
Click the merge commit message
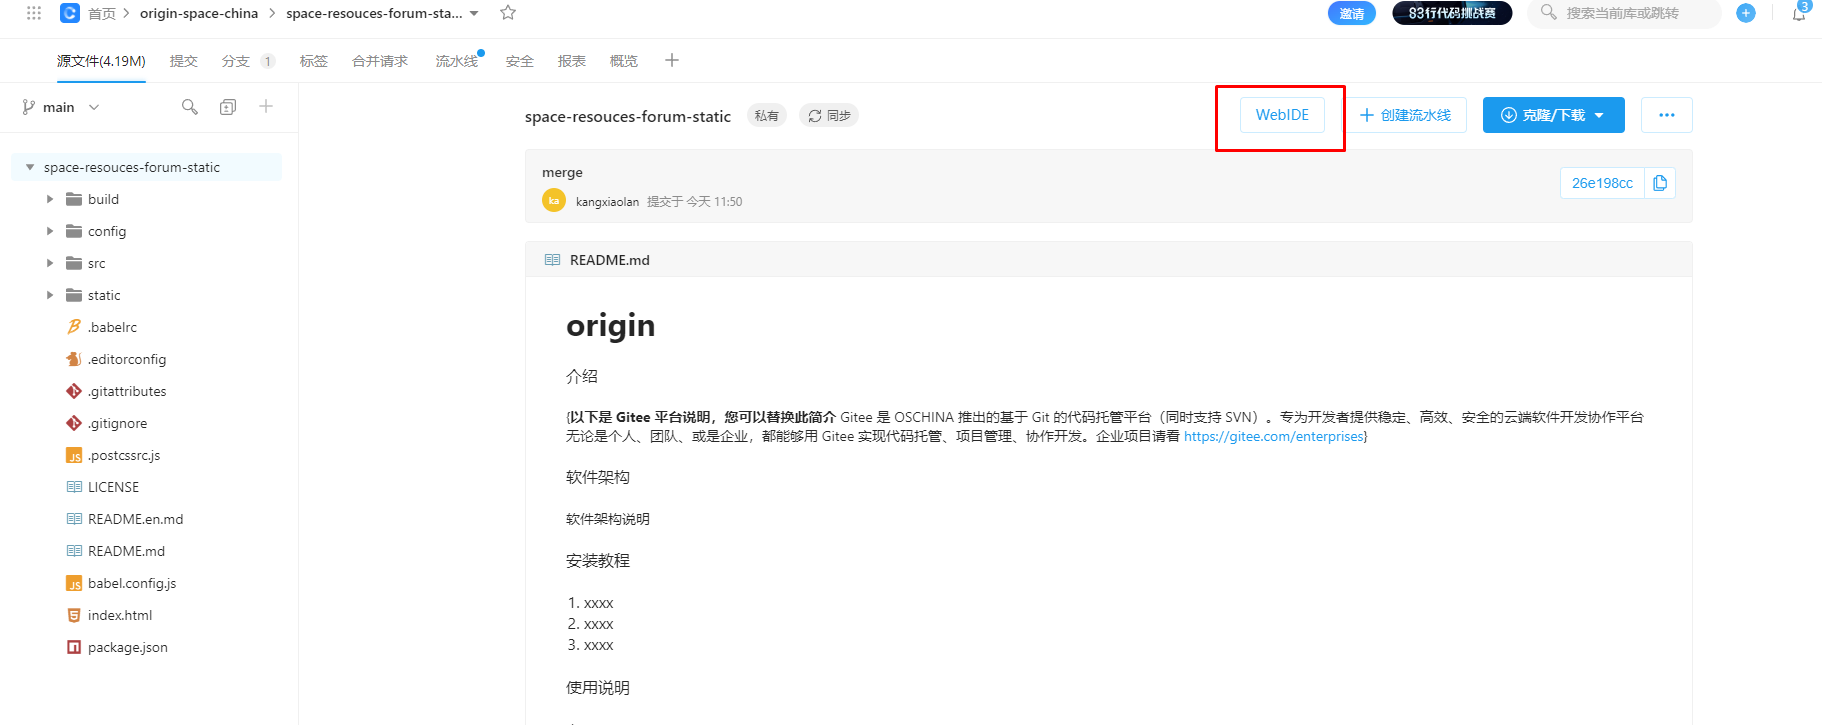pos(562,172)
